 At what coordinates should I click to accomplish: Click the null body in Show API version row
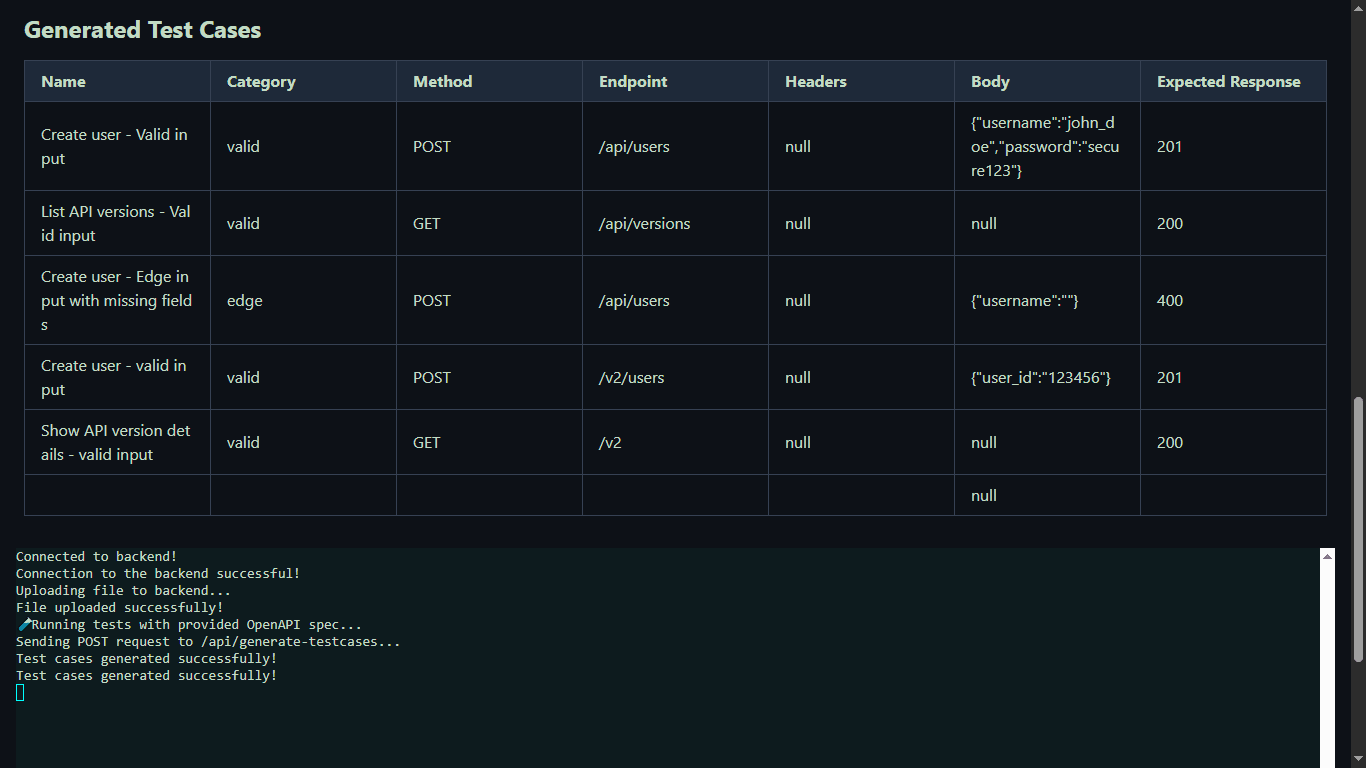pyautogui.click(x=1047, y=442)
